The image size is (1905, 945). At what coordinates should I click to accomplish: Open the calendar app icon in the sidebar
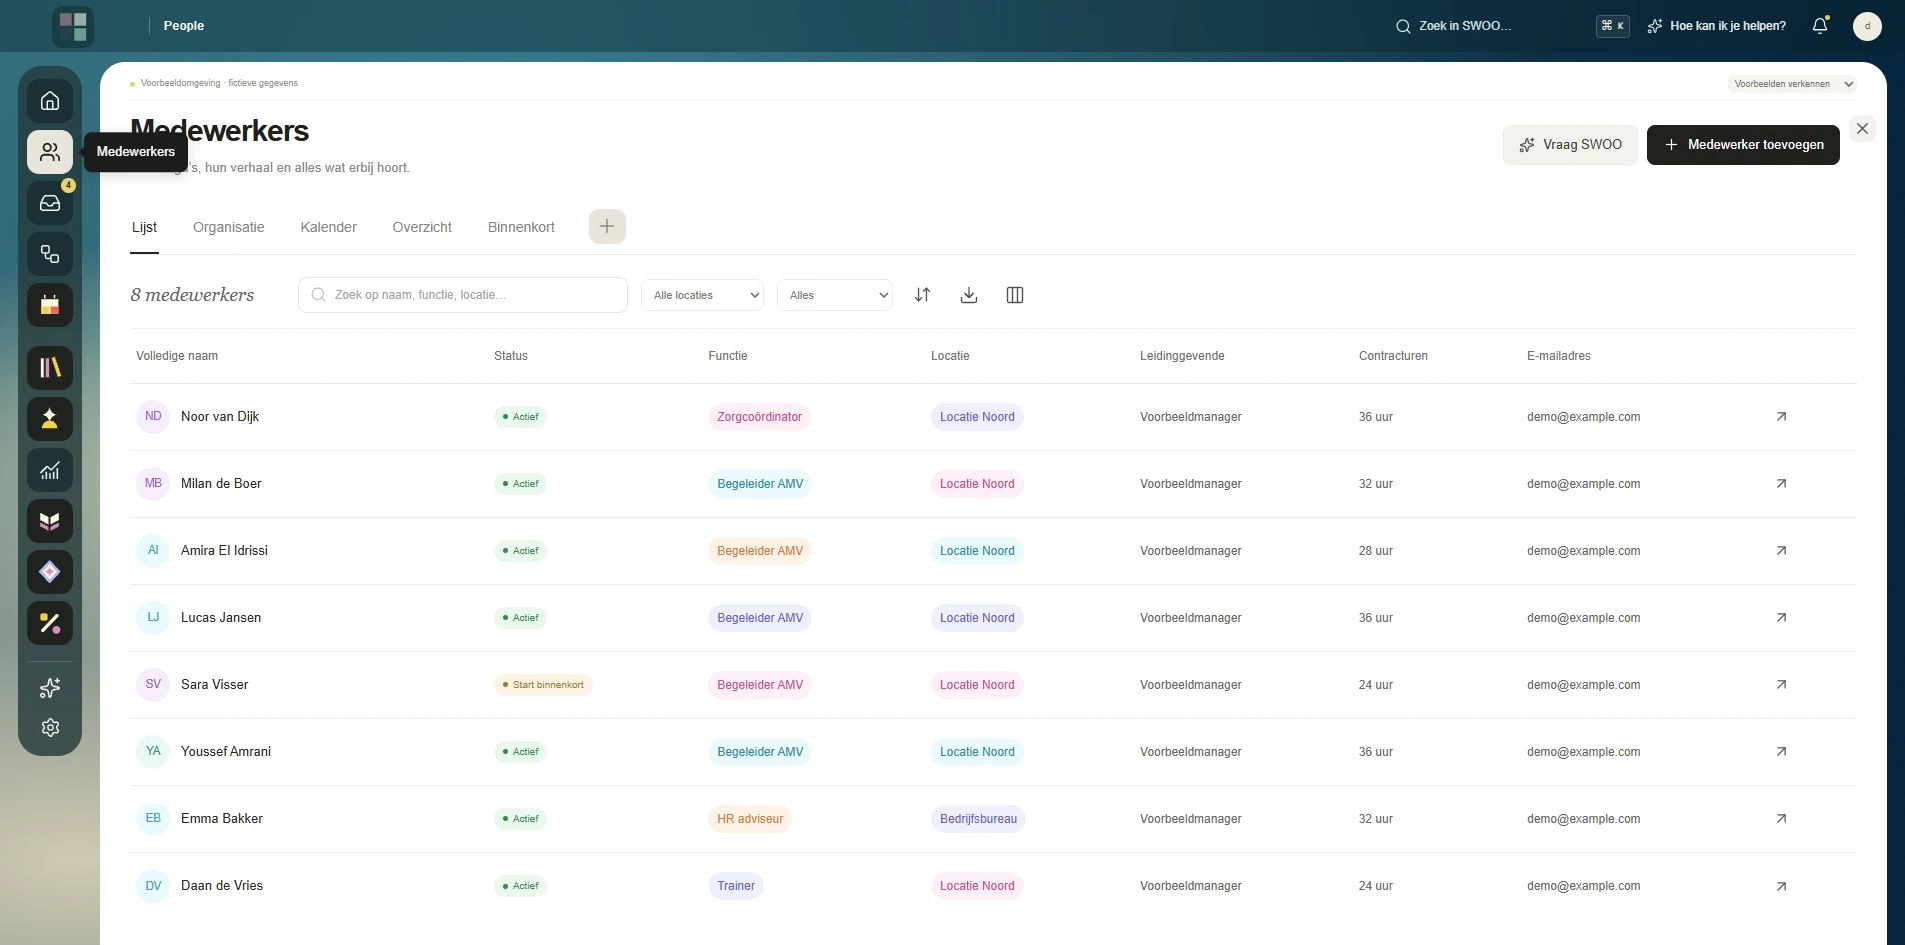tap(50, 305)
